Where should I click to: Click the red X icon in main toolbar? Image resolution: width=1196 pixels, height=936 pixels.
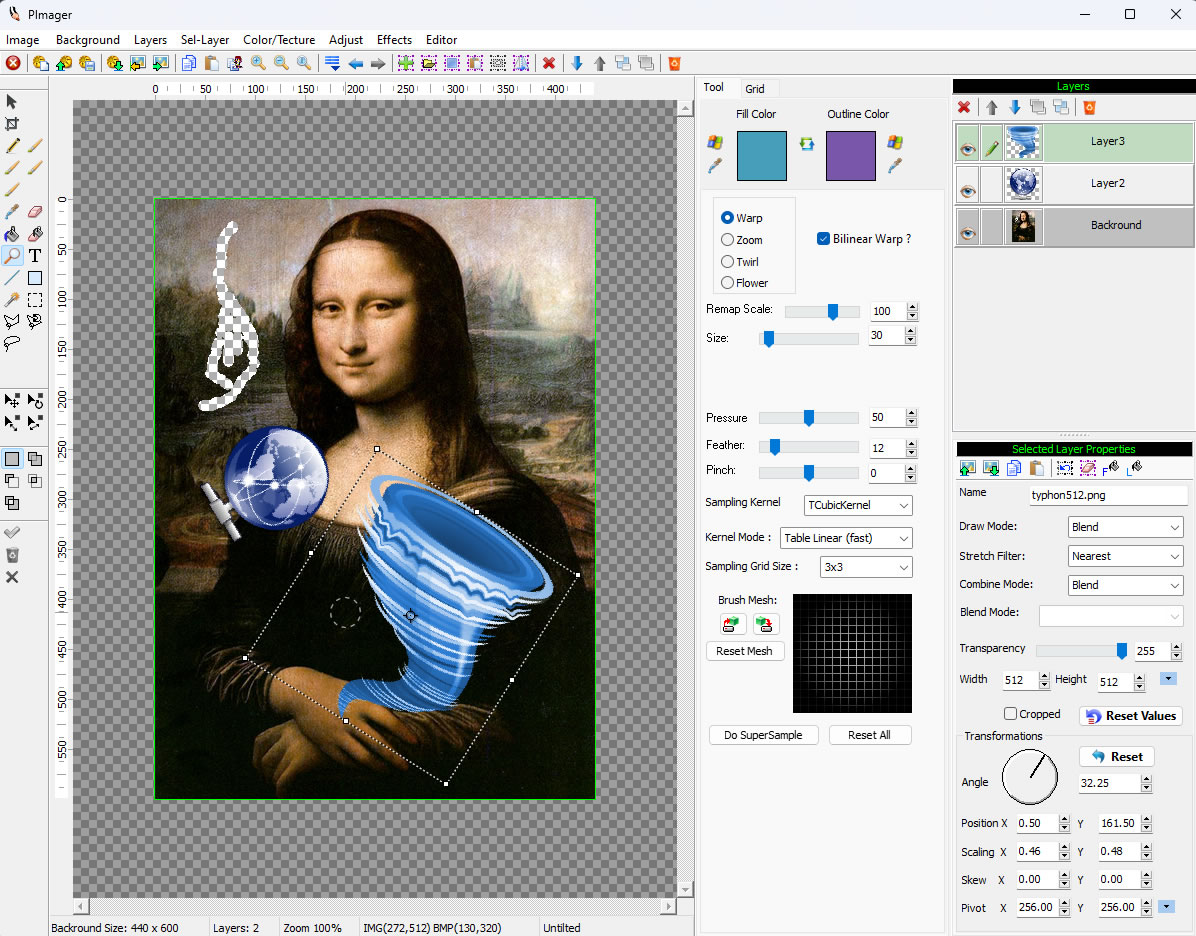(548, 63)
